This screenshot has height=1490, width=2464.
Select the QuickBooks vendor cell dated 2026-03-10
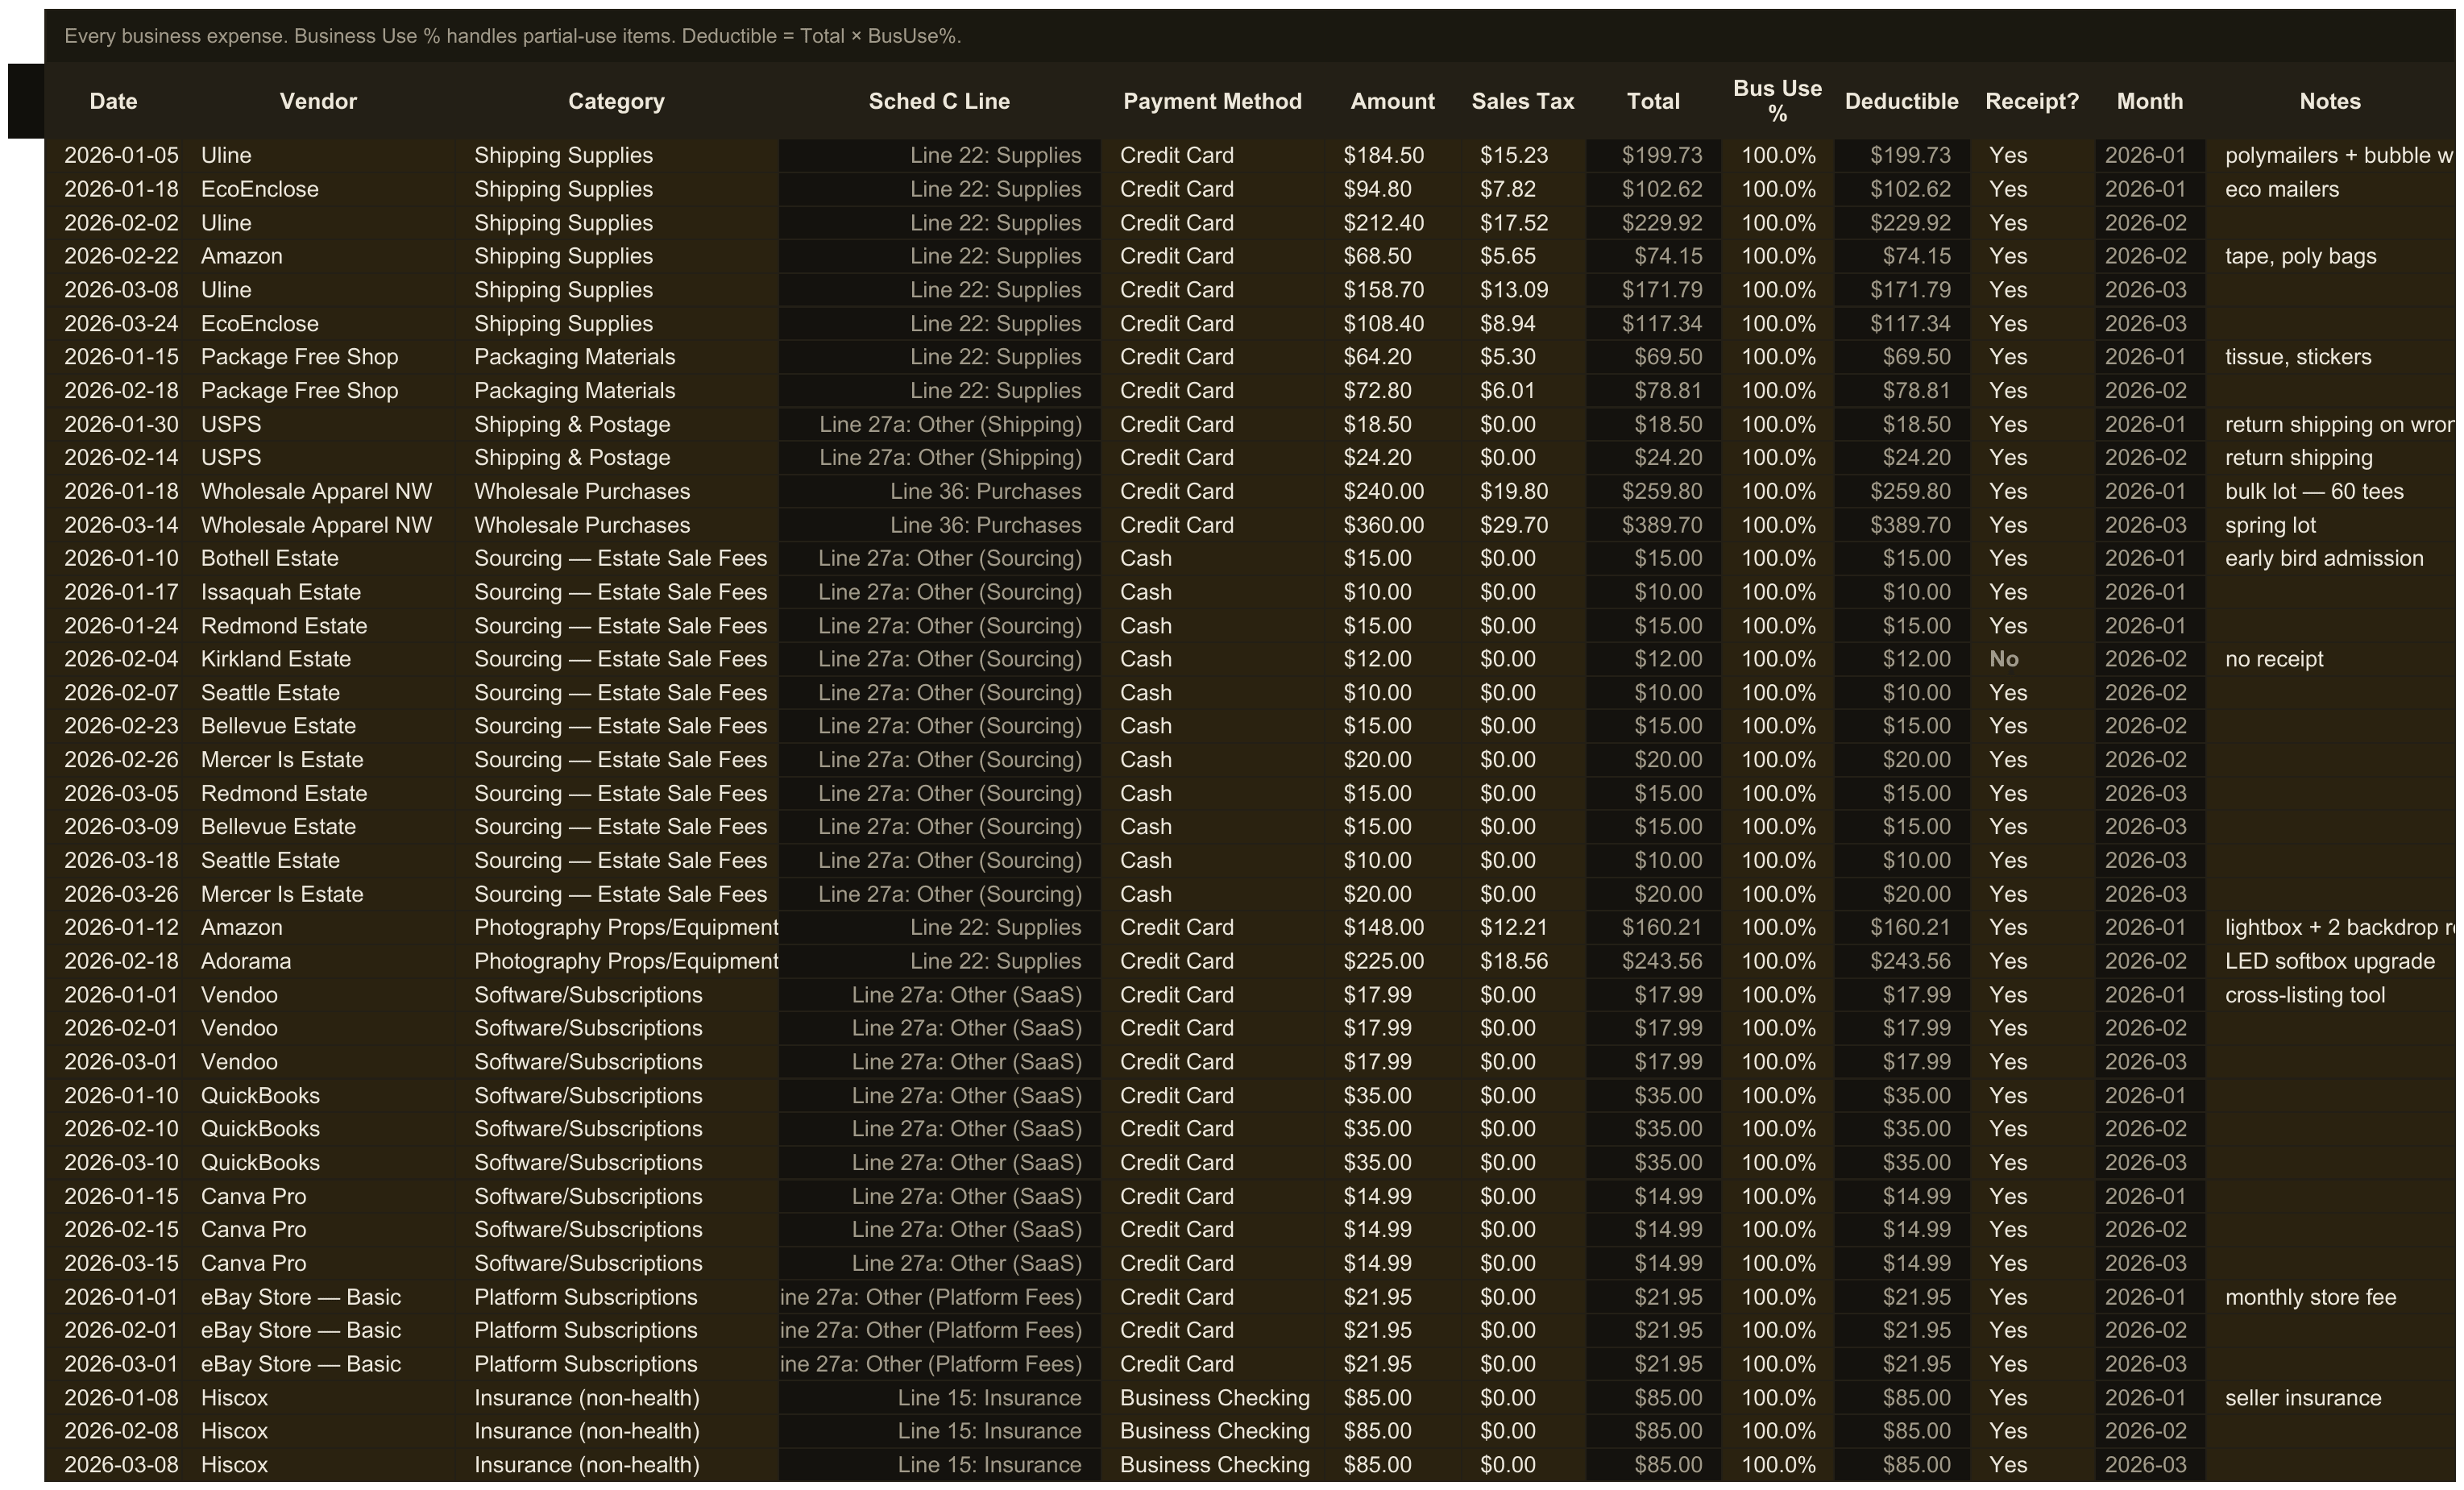pyautogui.click(x=318, y=1162)
